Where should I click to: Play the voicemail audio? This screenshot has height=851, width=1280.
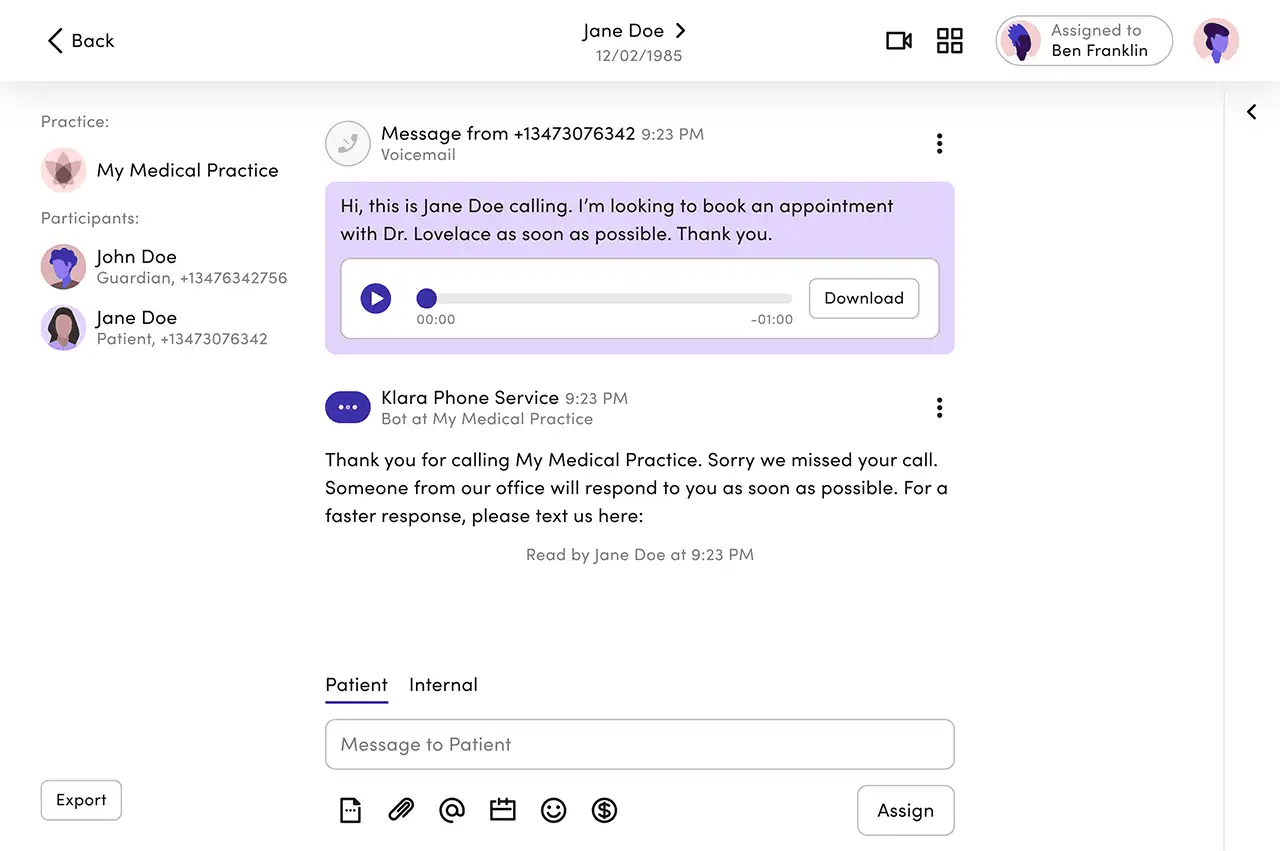tap(376, 298)
